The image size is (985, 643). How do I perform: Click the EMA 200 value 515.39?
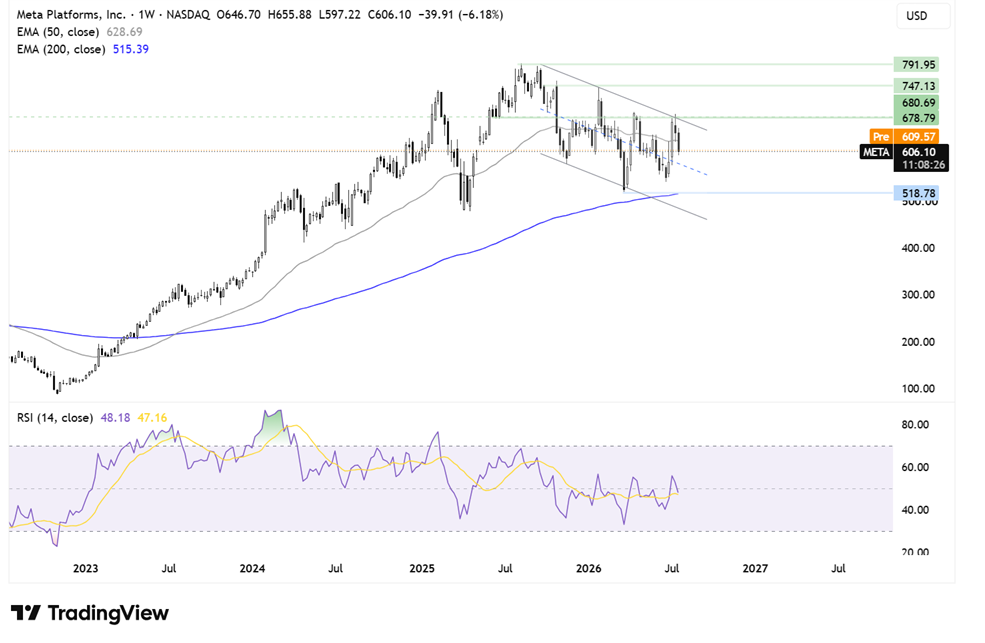[131, 49]
